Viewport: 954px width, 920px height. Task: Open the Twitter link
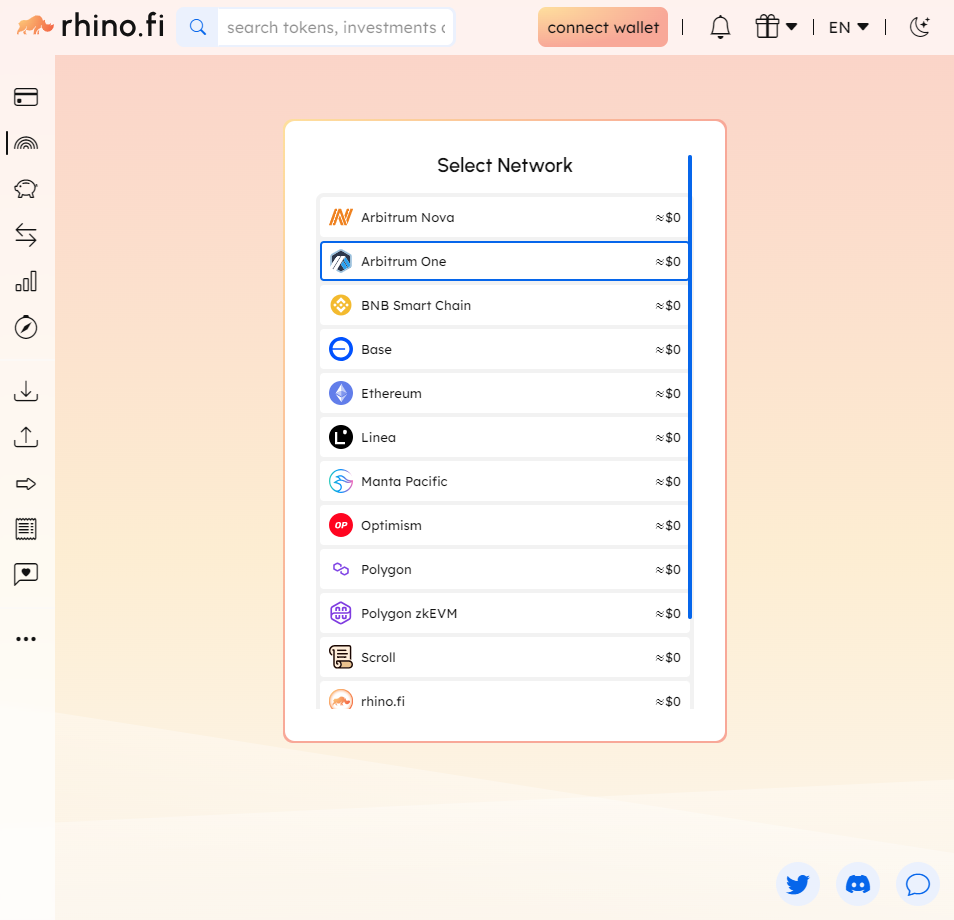tap(798, 884)
